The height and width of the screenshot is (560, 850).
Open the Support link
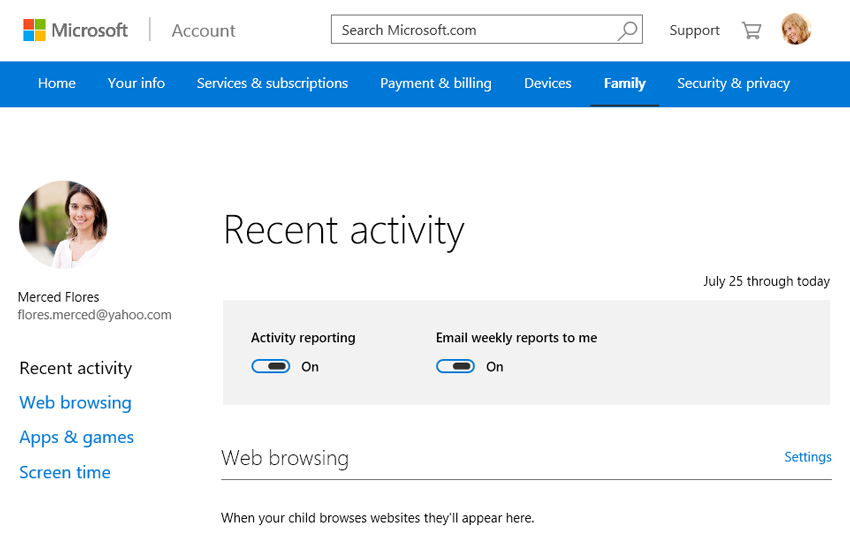[694, 30]
